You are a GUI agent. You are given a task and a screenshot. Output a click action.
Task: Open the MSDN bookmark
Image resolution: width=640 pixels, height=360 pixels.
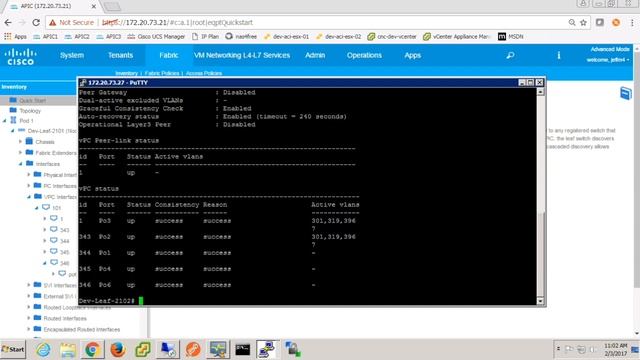coord(511,36)
